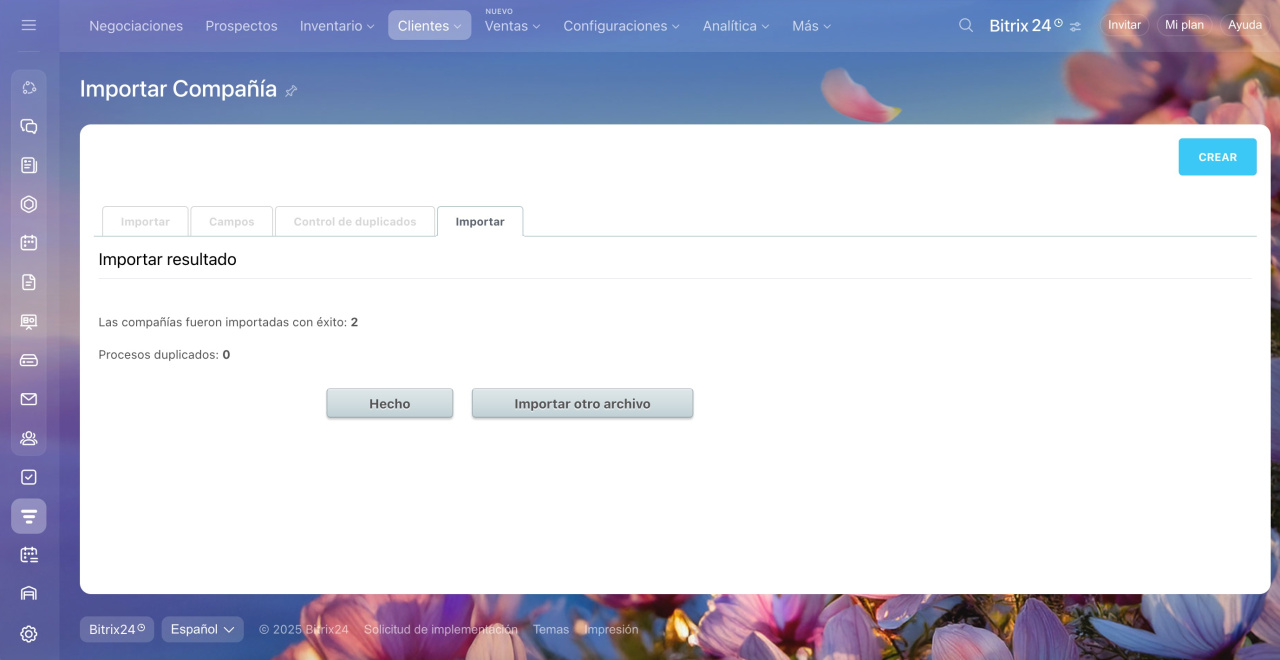Open the calendar icon in sidebar
This screenshot has width=1280, height=660.
tap(29, 243)
